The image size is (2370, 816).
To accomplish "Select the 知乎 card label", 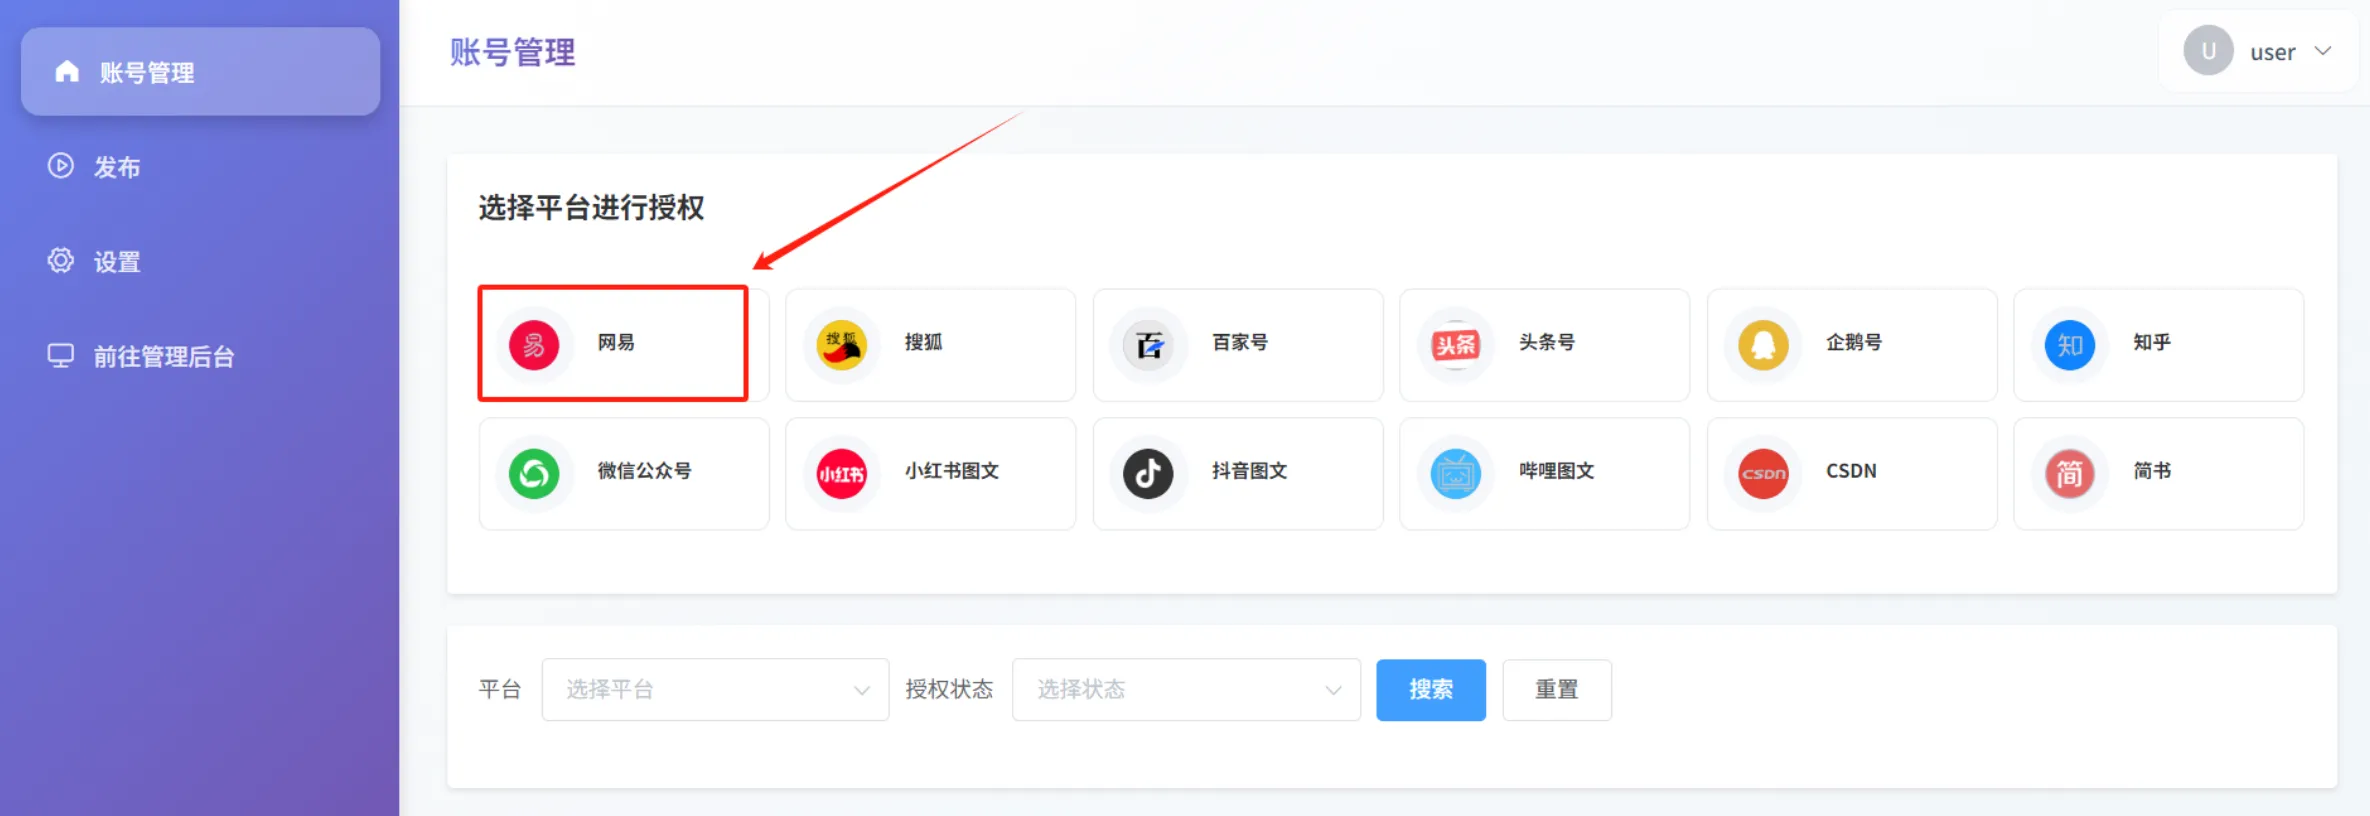I will pos(2152,342).
